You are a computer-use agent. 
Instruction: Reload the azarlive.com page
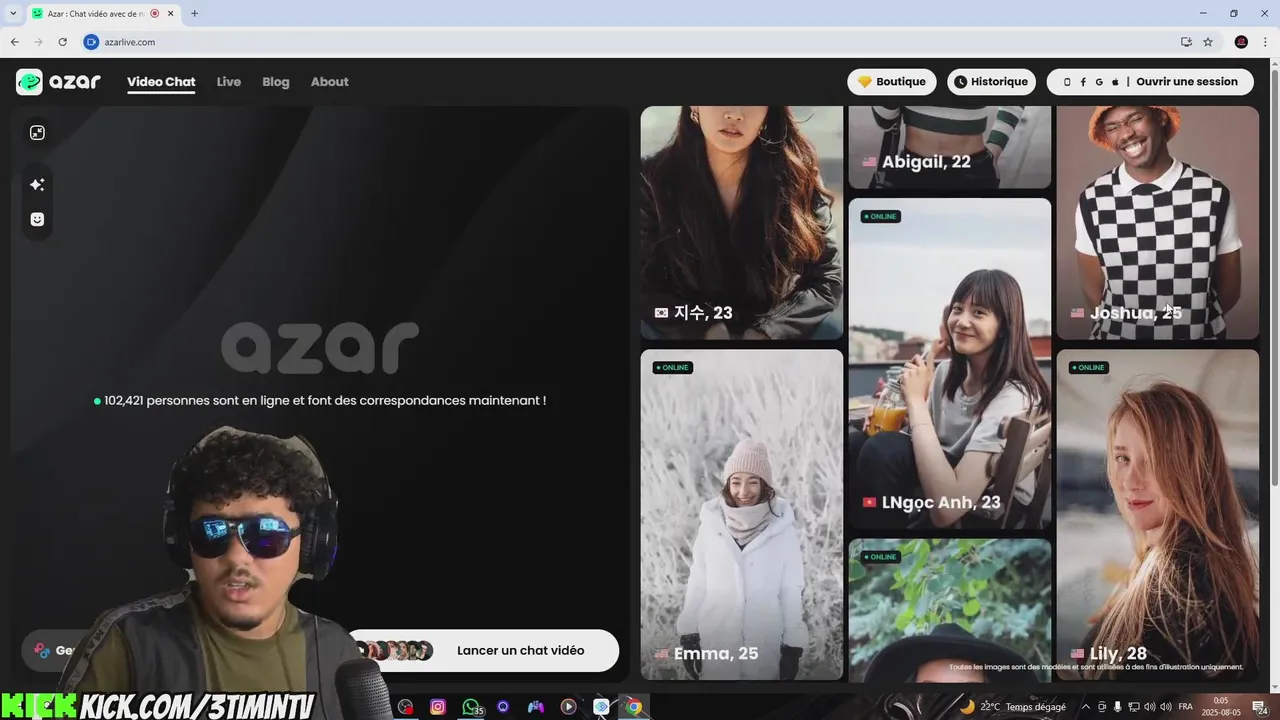pyautogui.click(x=62, y=42)
